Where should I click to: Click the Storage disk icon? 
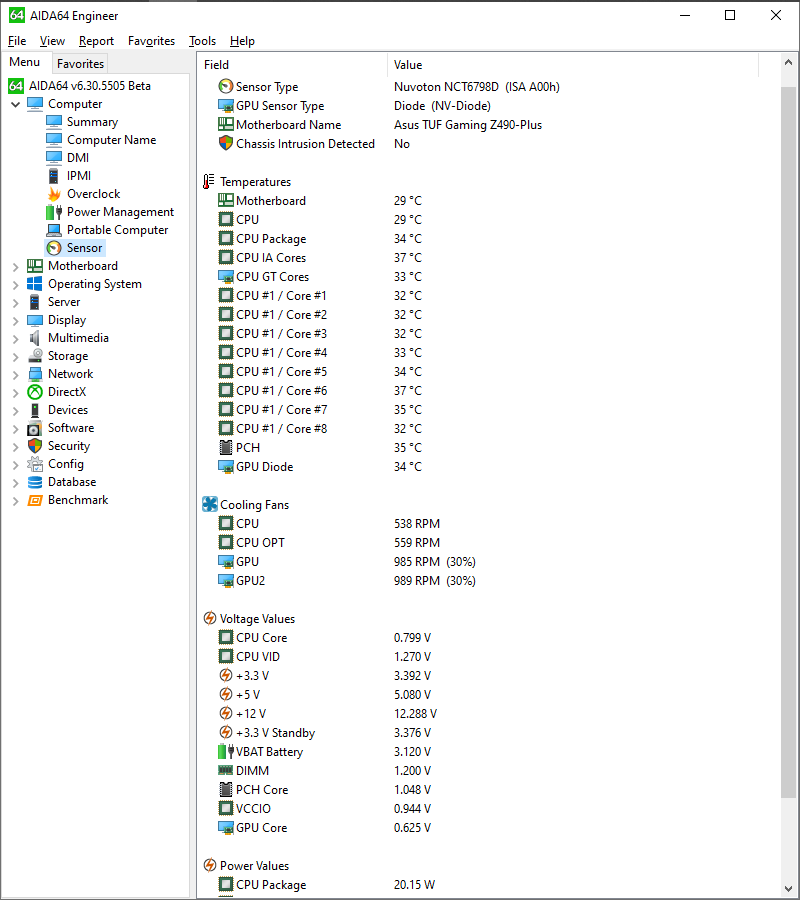point(35,356)
